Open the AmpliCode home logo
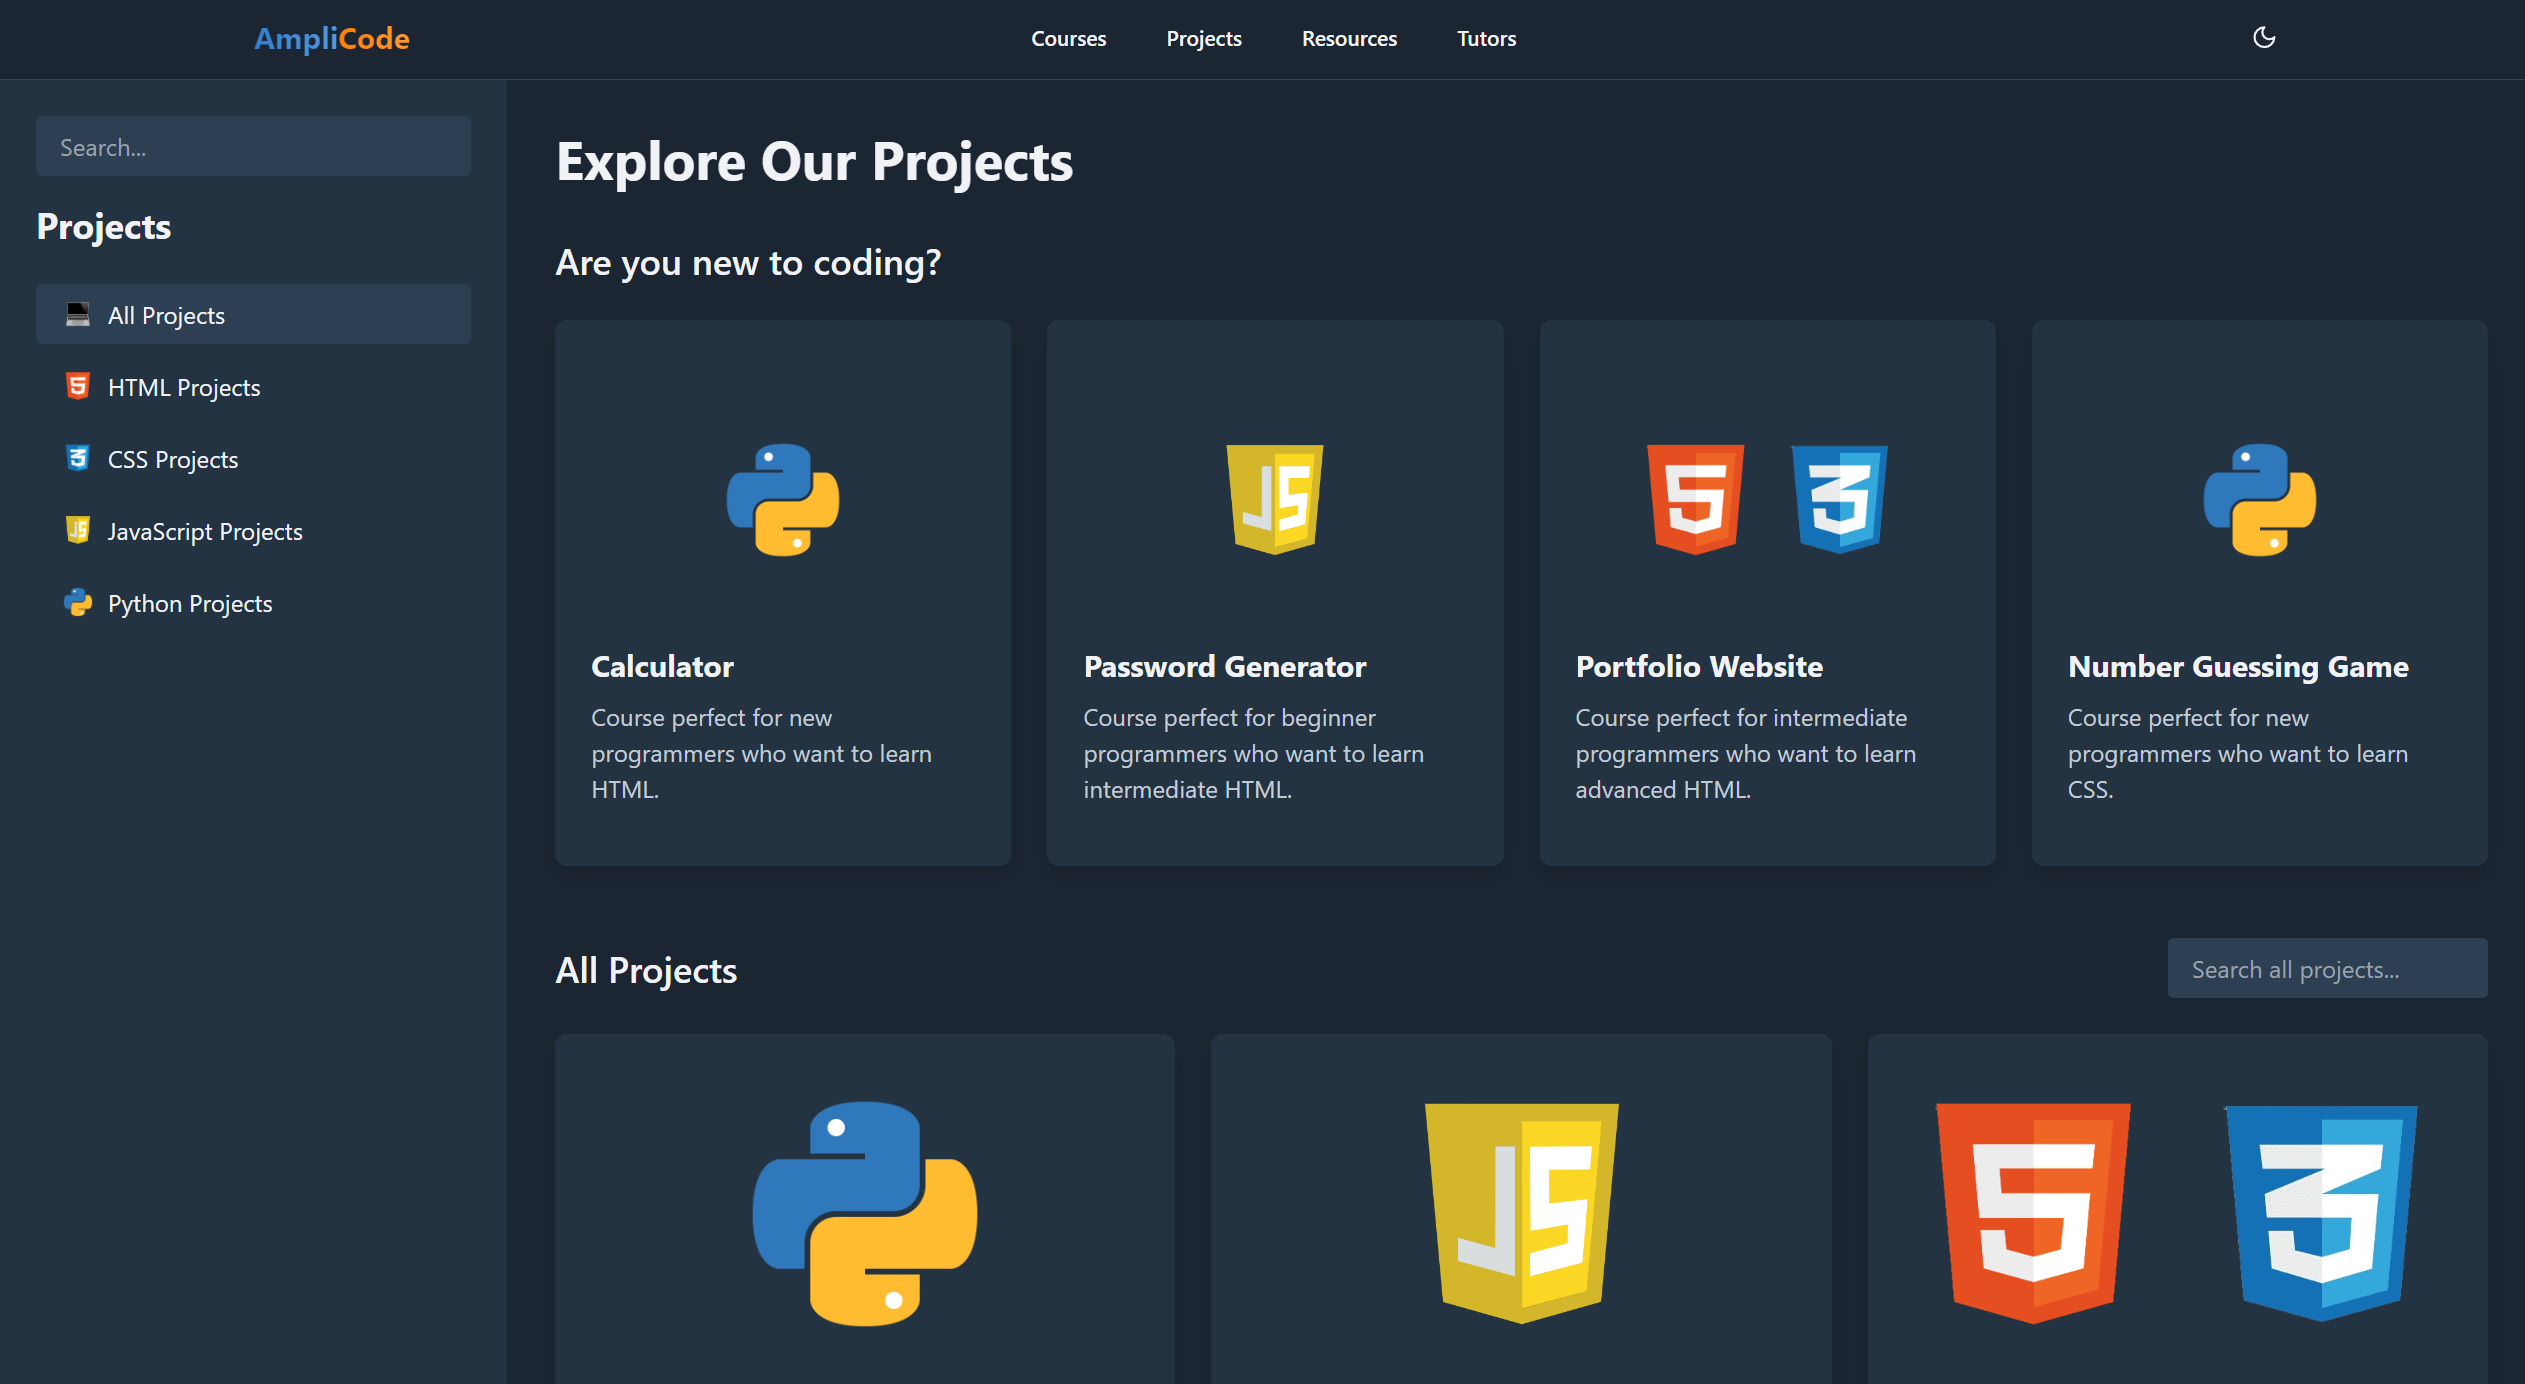Image resolution: width=2525 pixels, height=1384 pixels. click(331, 39)
